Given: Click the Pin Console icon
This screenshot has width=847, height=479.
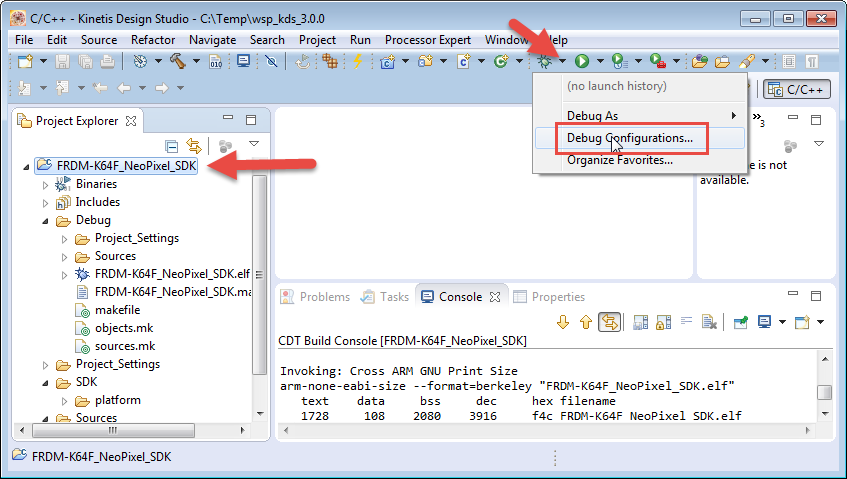Looking at the screenshot, I should coord(741,321).
